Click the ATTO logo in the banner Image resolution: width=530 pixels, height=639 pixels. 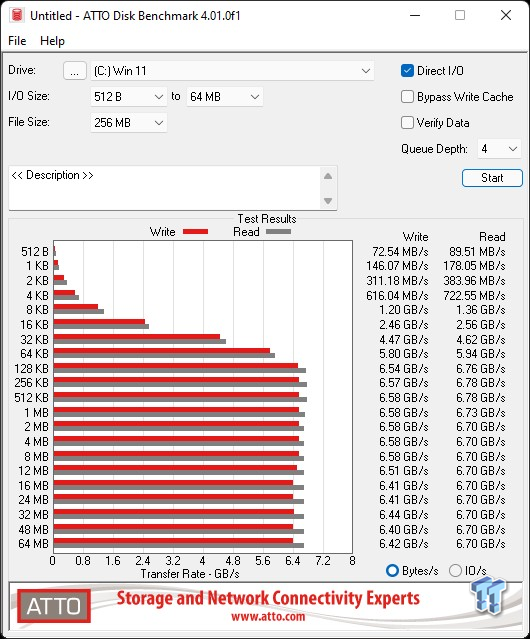[54, 606]
